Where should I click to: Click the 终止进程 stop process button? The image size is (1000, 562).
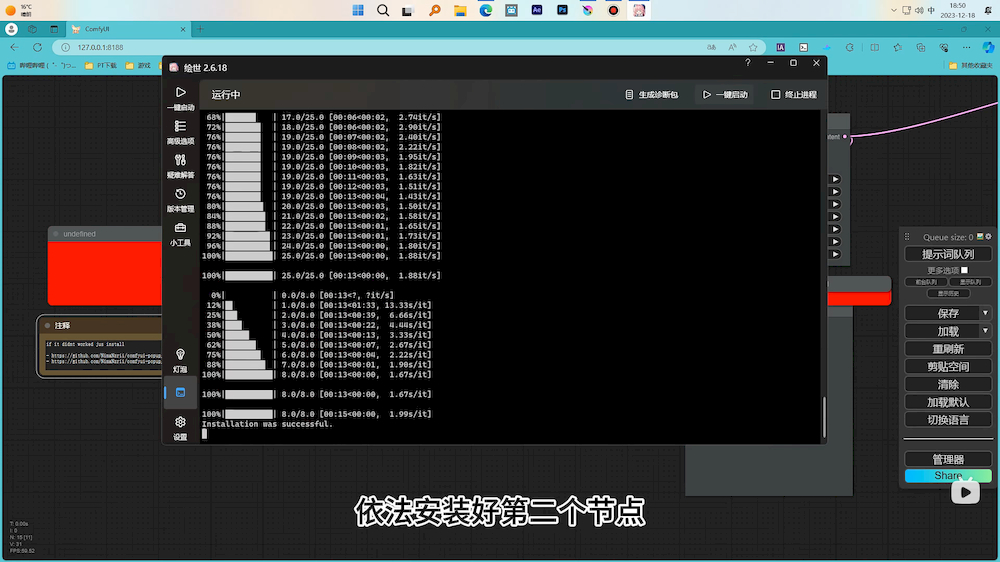(x=794, y=95)
